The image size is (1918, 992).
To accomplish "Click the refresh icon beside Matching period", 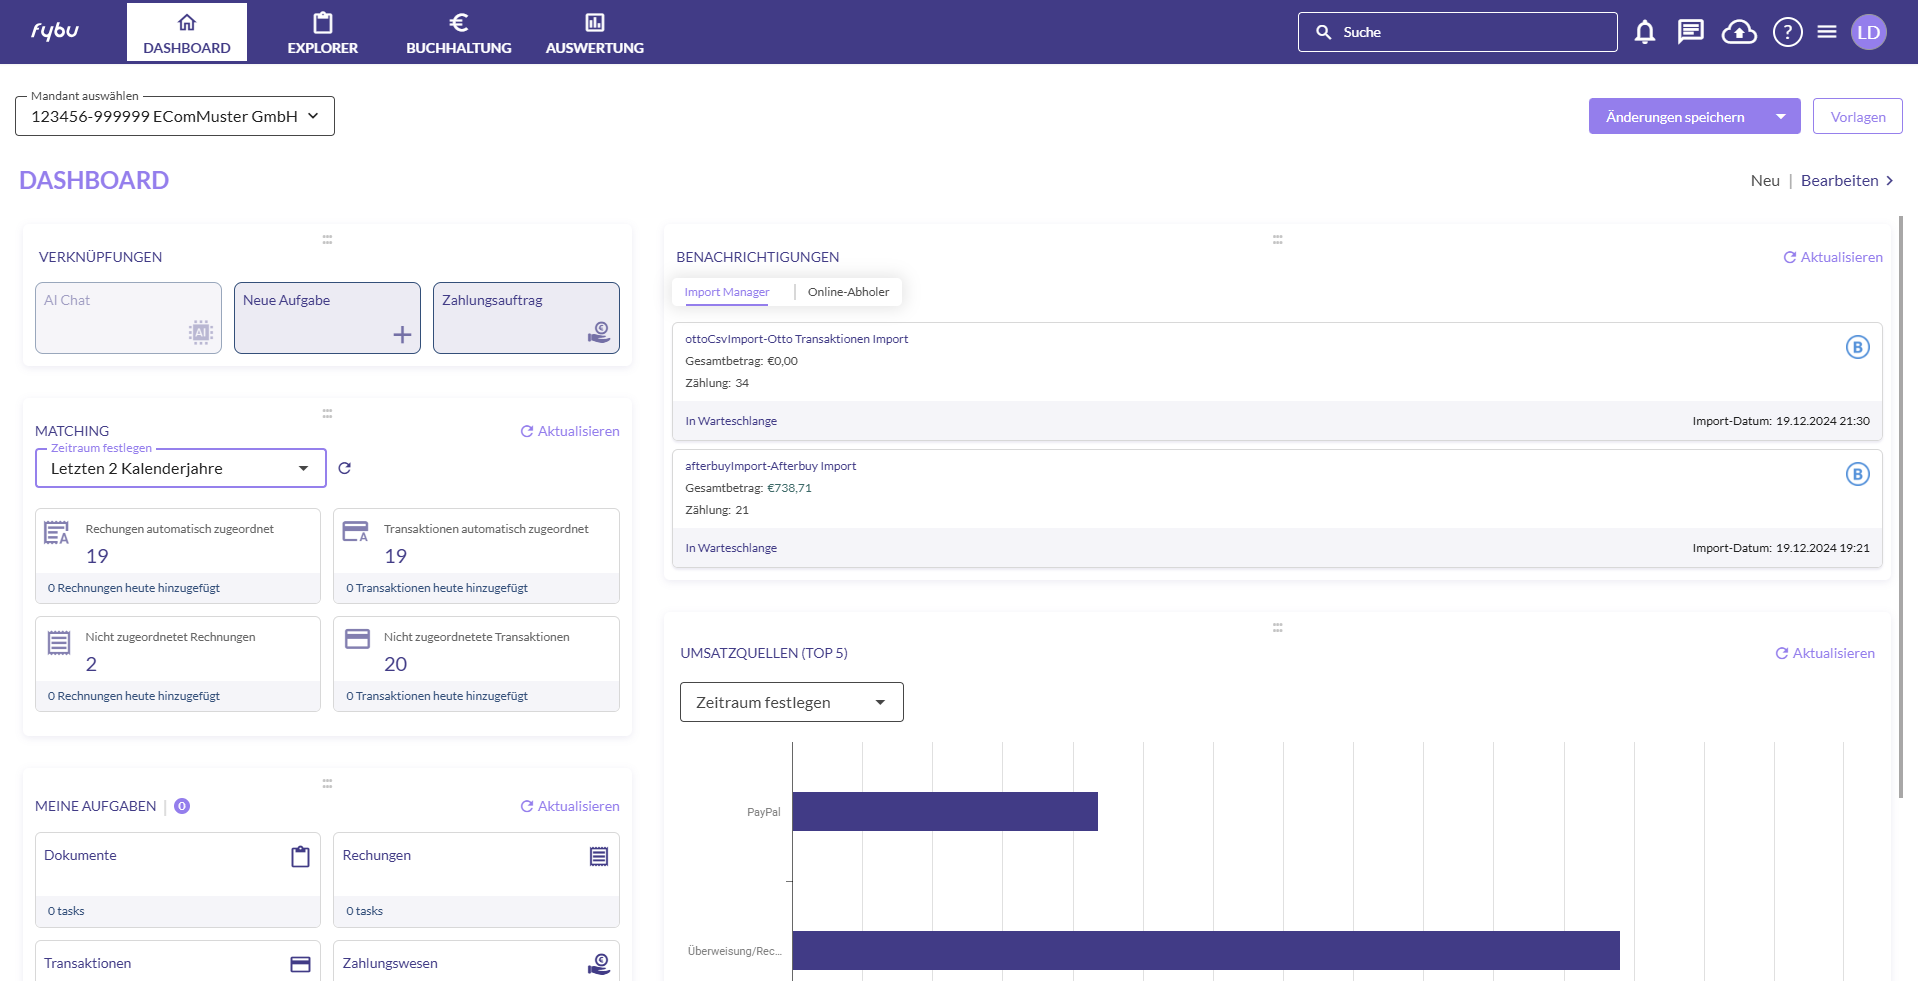I will tap(345, 468).
